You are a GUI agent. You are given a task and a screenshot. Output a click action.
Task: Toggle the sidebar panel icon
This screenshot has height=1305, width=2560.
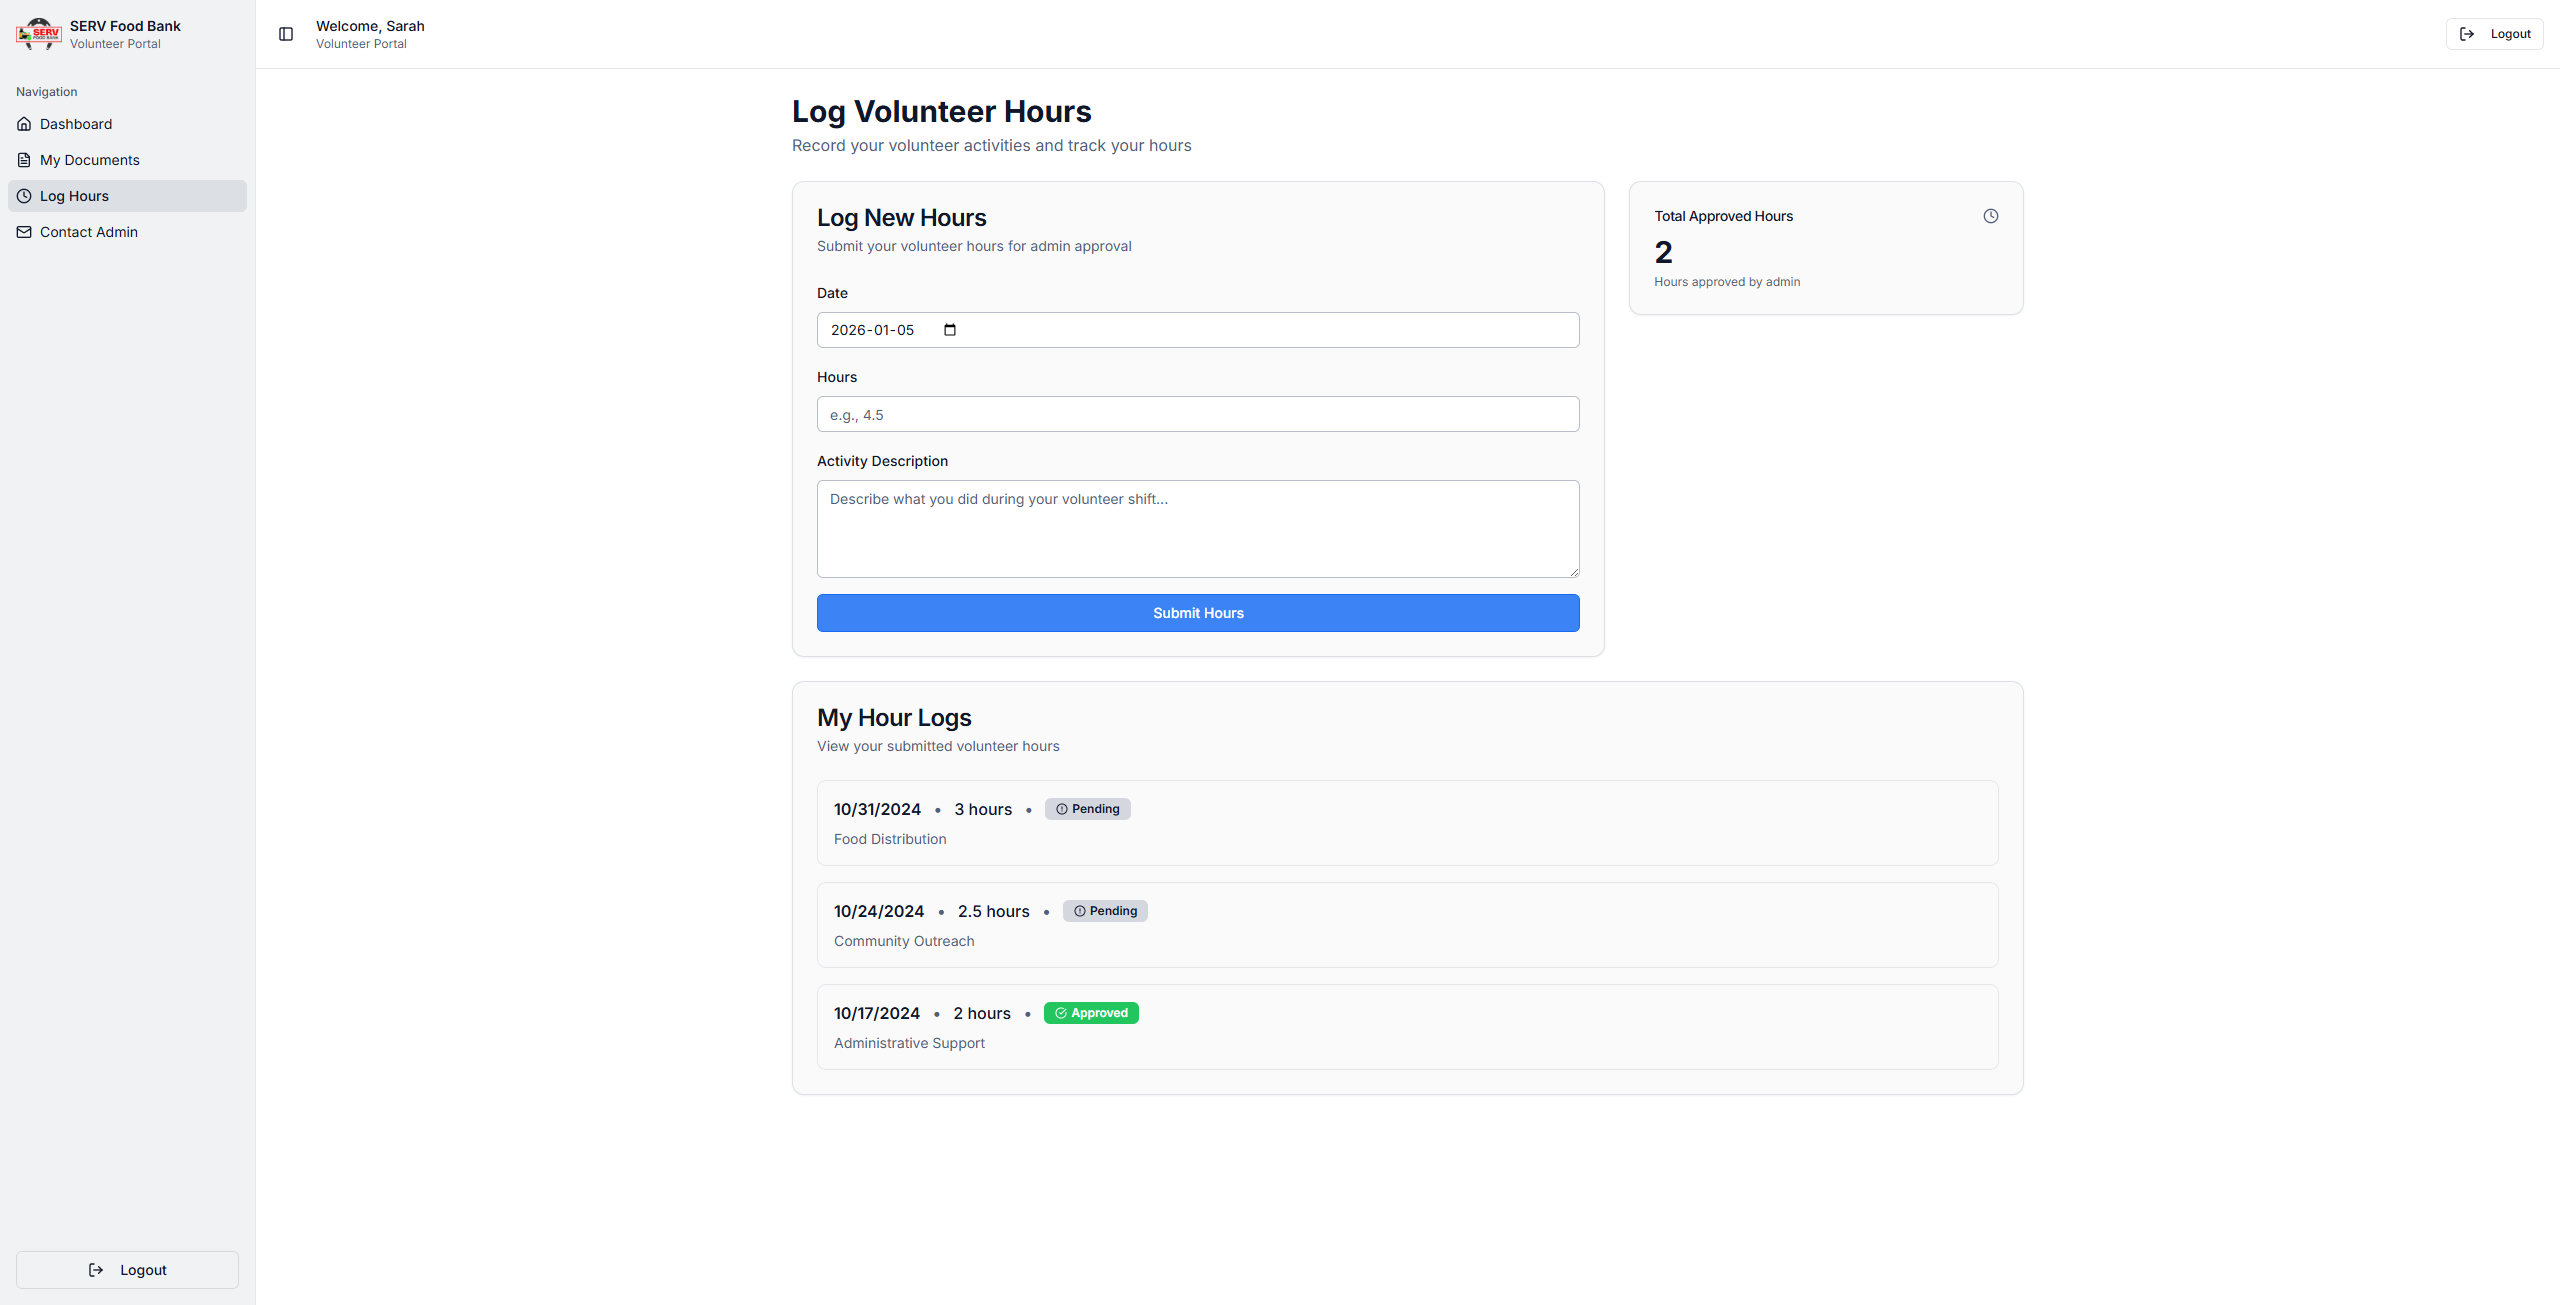[x=286, y=34]
